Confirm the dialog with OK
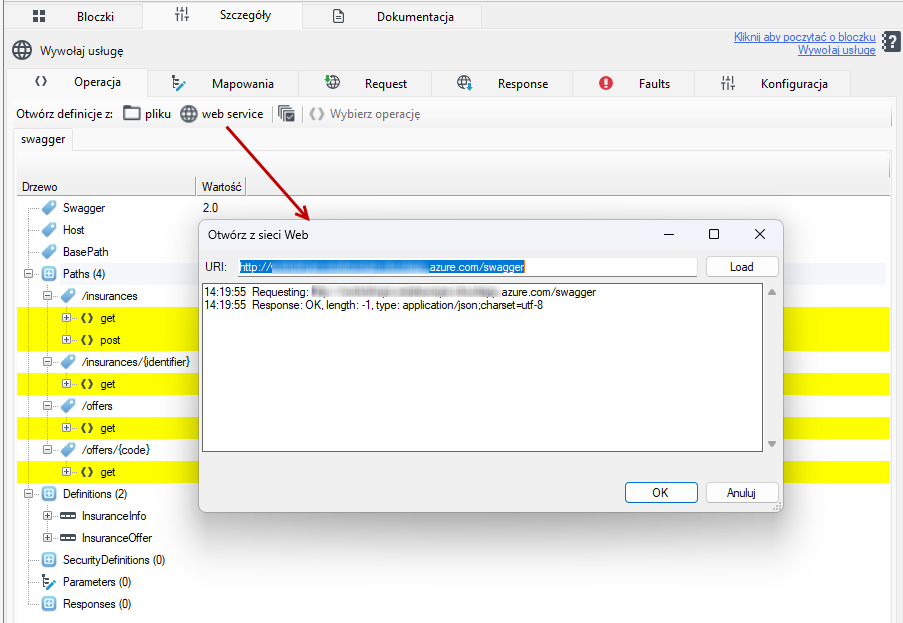 pyautogui.click(x=661, y=492)
